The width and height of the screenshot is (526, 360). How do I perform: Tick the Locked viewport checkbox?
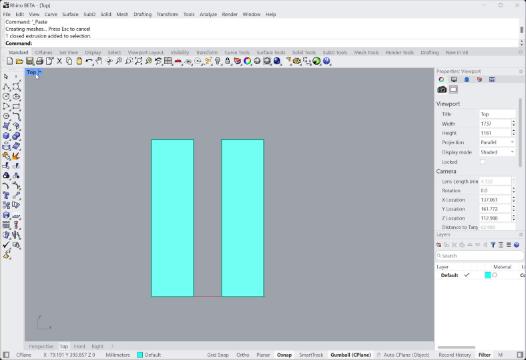[x=482, y=162]
